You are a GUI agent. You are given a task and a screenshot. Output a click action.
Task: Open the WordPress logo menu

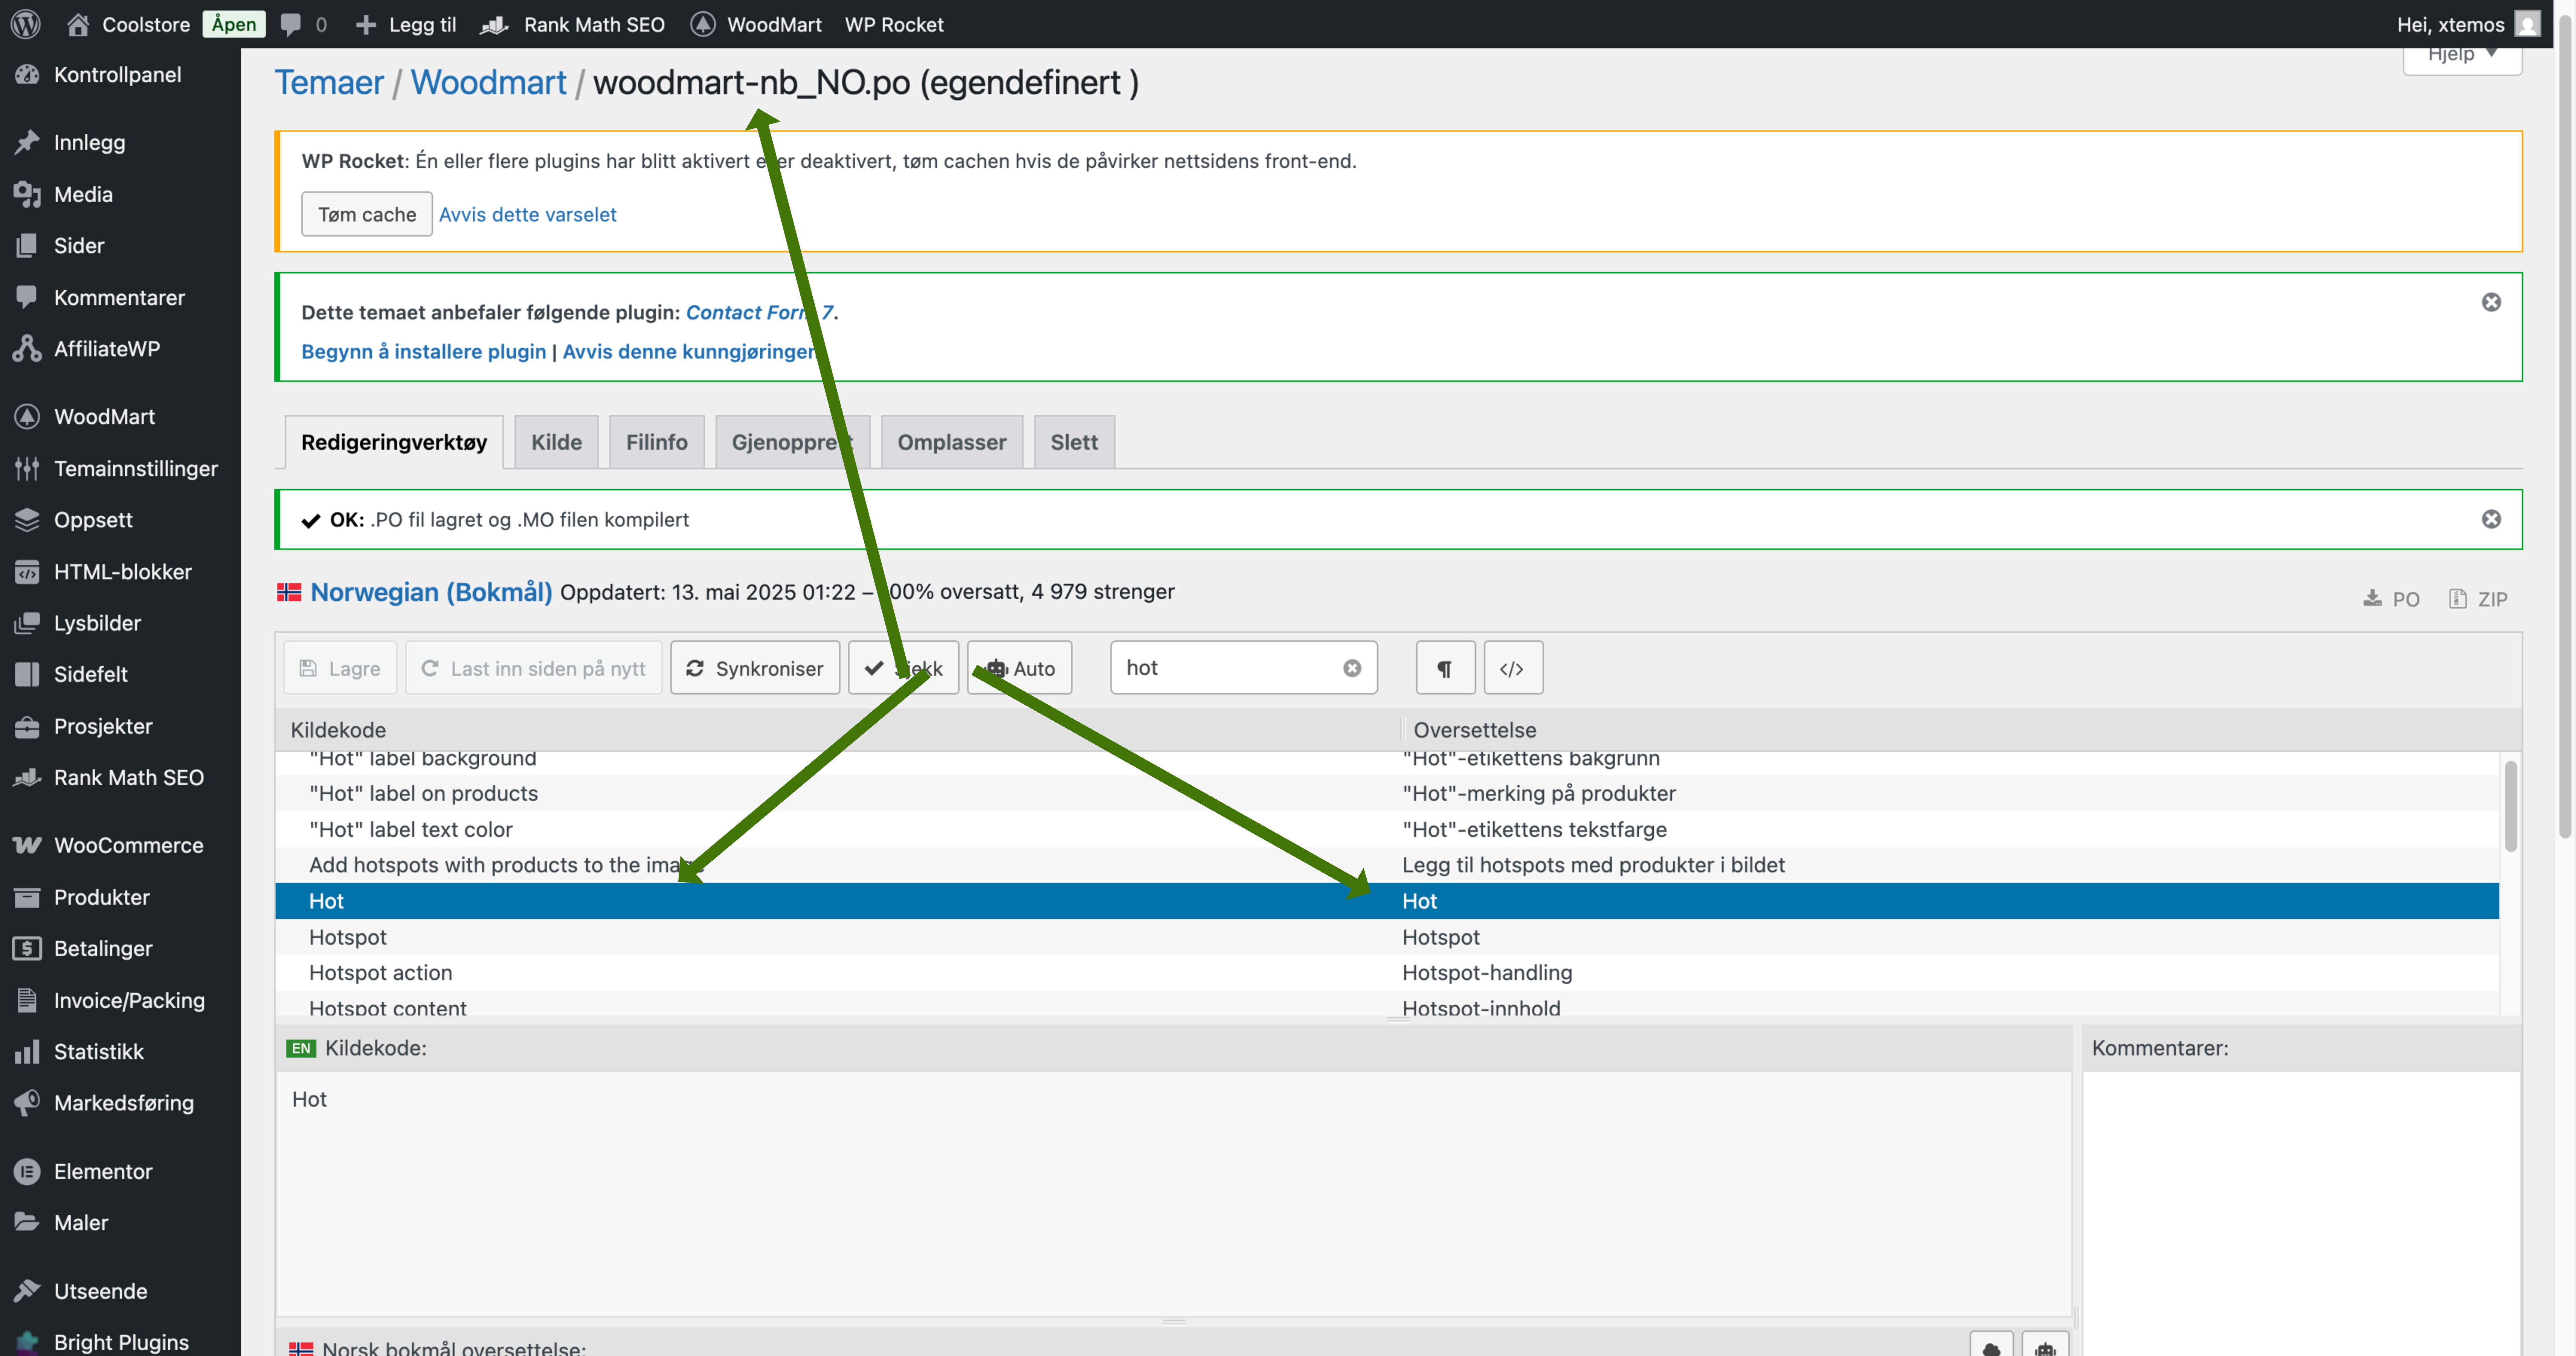26,24
